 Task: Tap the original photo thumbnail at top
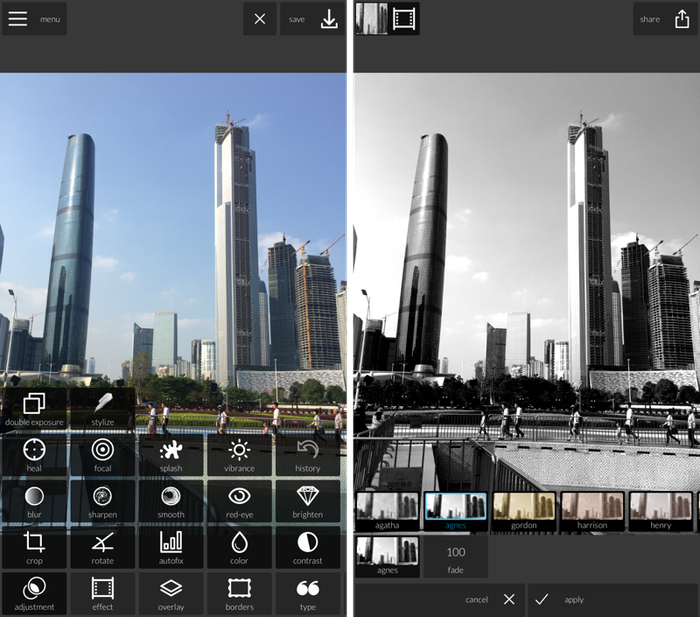[x=372, y=19]
